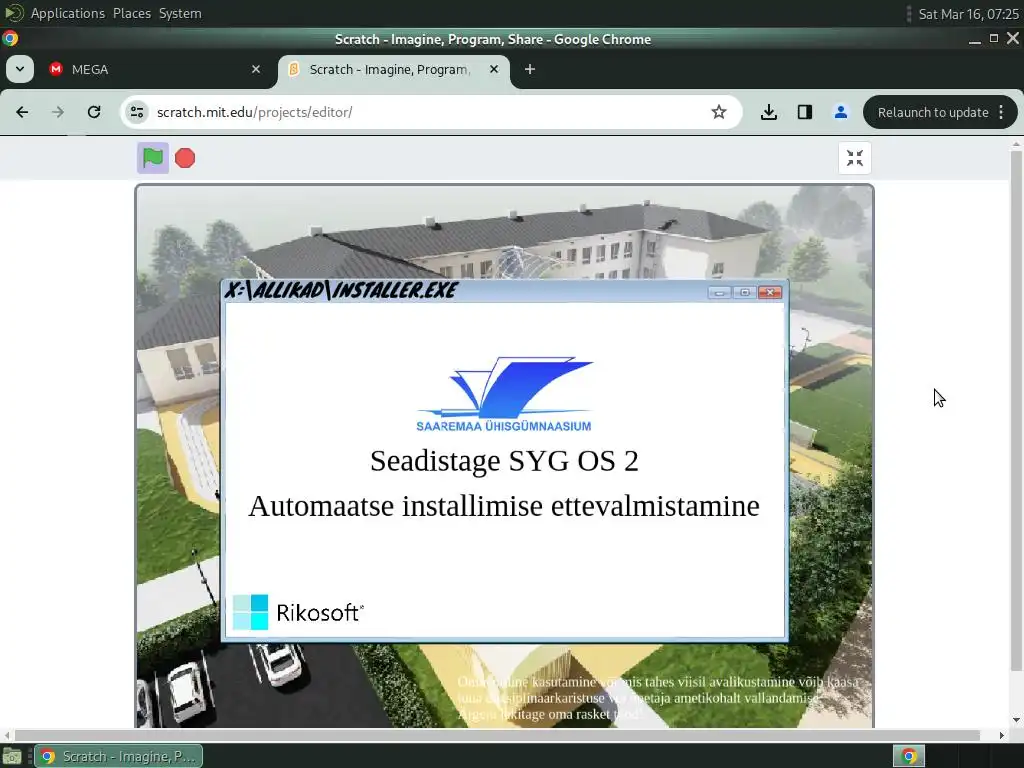Screen dimensions: 1024x768
Task: Open the System menu
Action: [x=180, y=13]
